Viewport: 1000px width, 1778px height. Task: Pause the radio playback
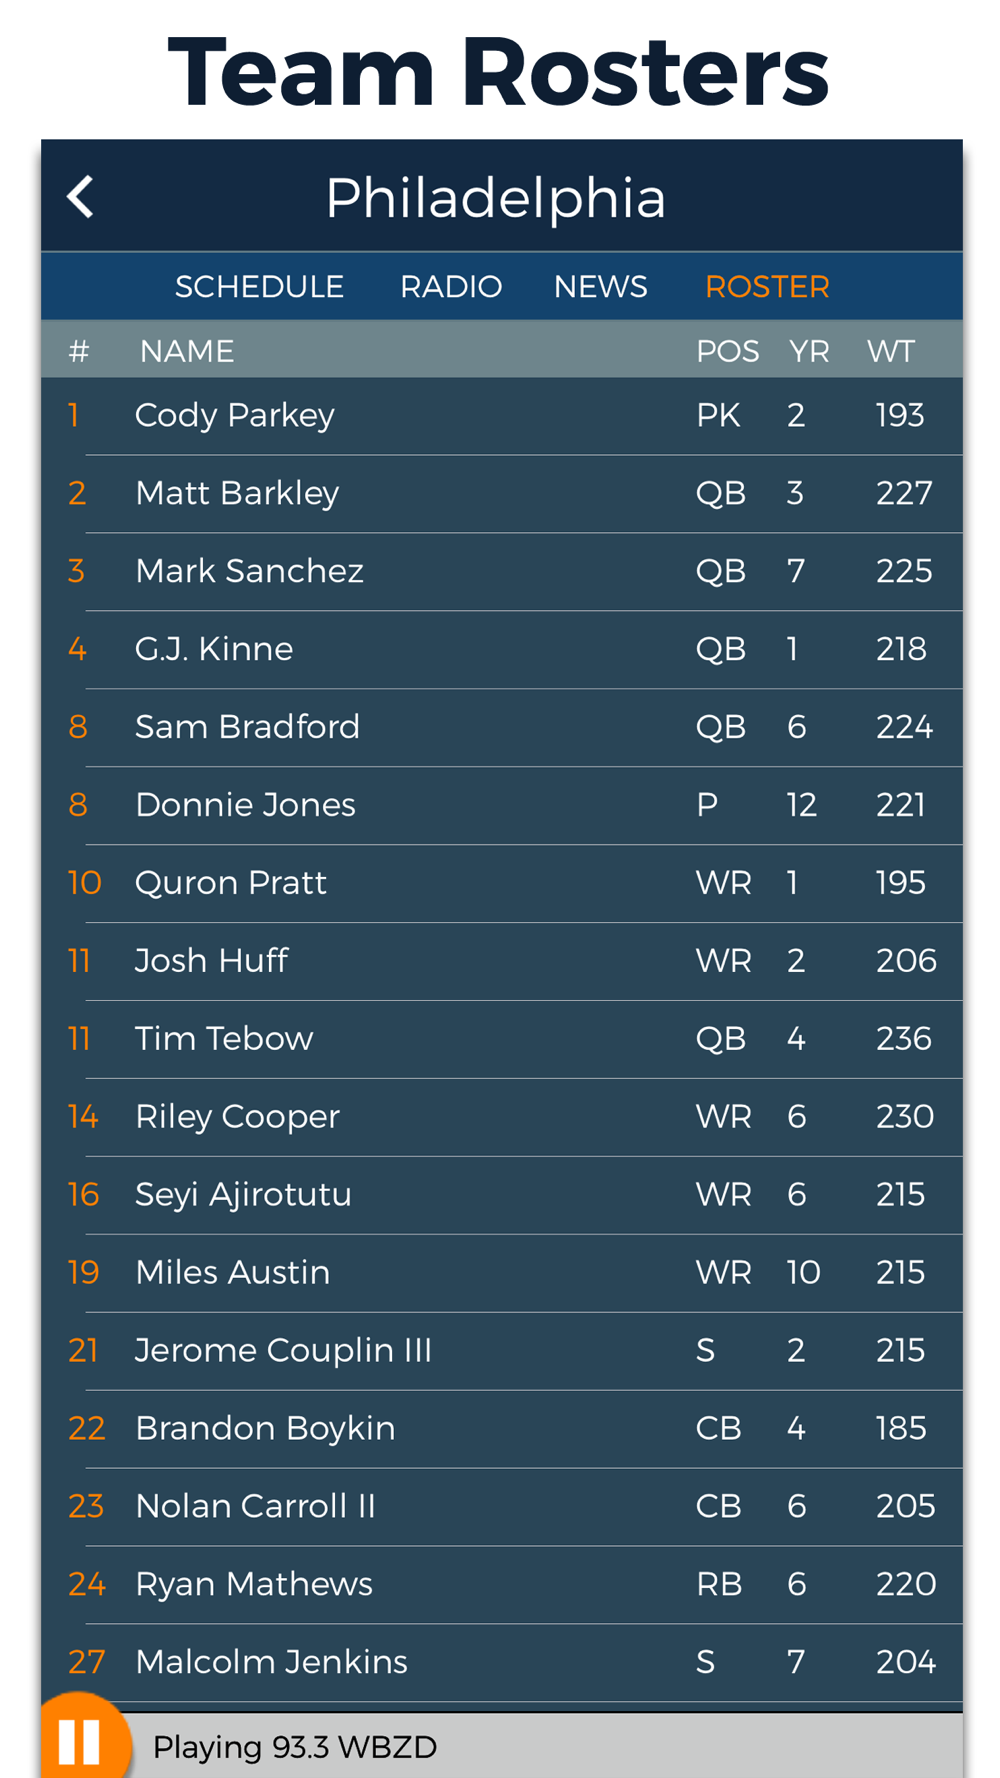(80, 1741)
